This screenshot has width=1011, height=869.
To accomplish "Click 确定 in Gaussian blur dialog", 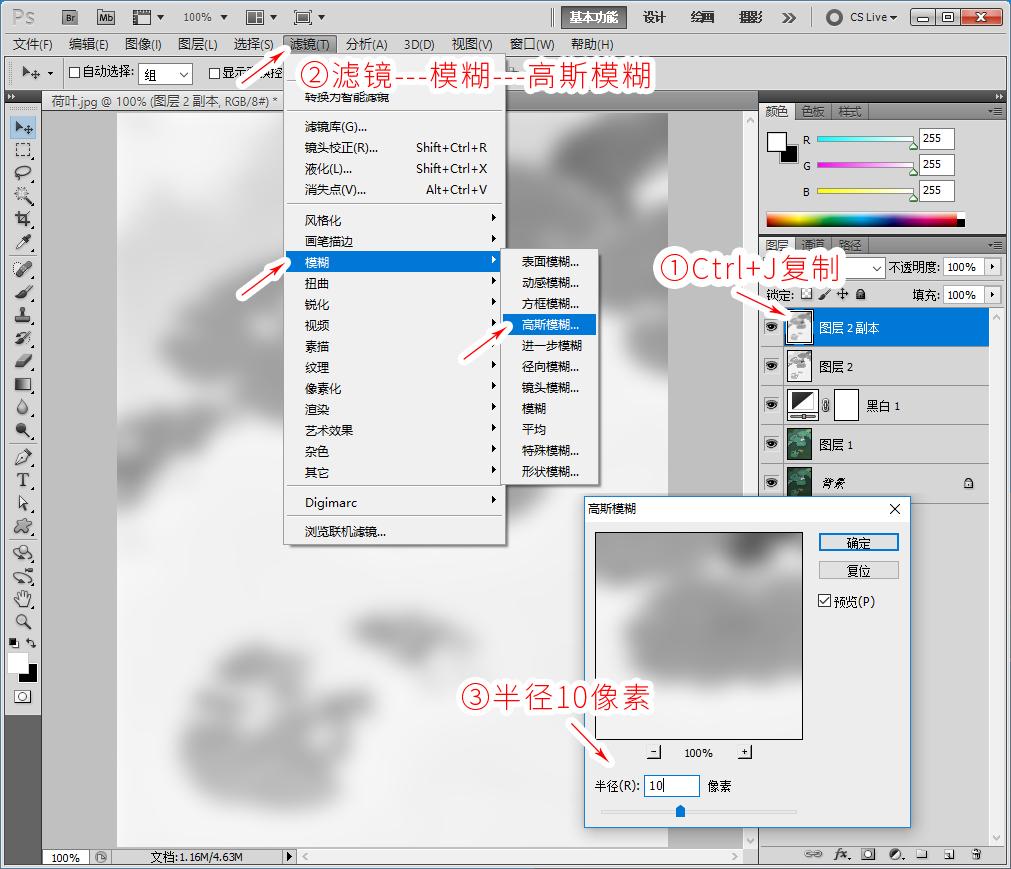I will 858,543.
